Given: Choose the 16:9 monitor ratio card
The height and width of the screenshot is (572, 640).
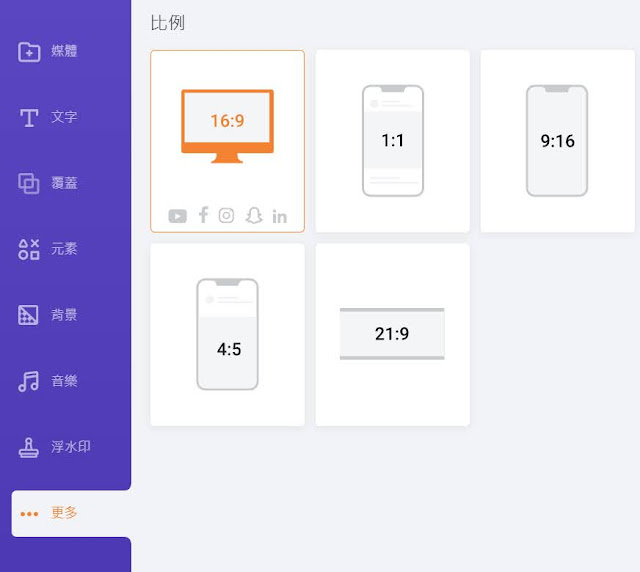Looking at the screenshot, I should [x=227, y=141].
